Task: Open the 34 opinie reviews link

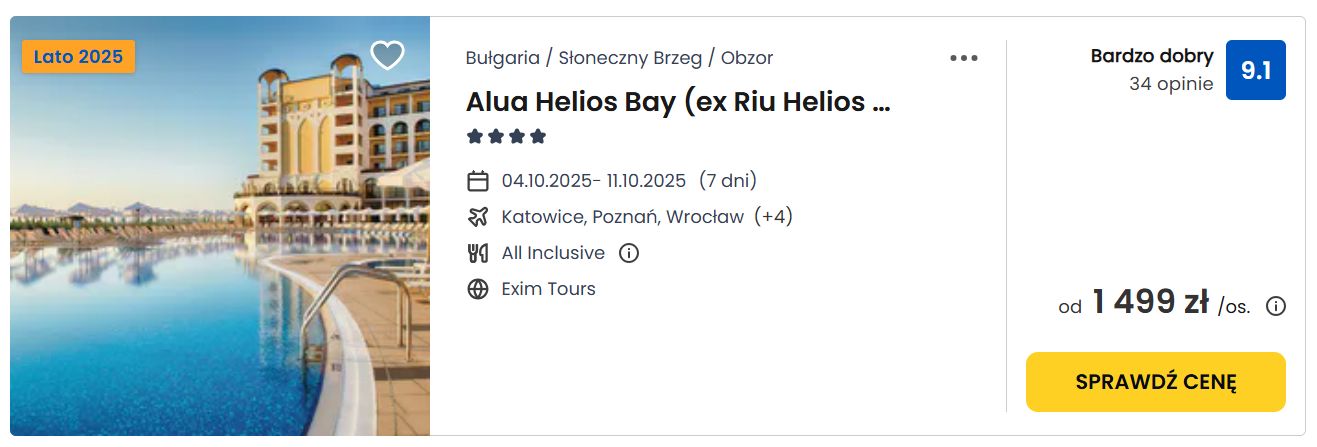Action: click(x=1171, y=84)
